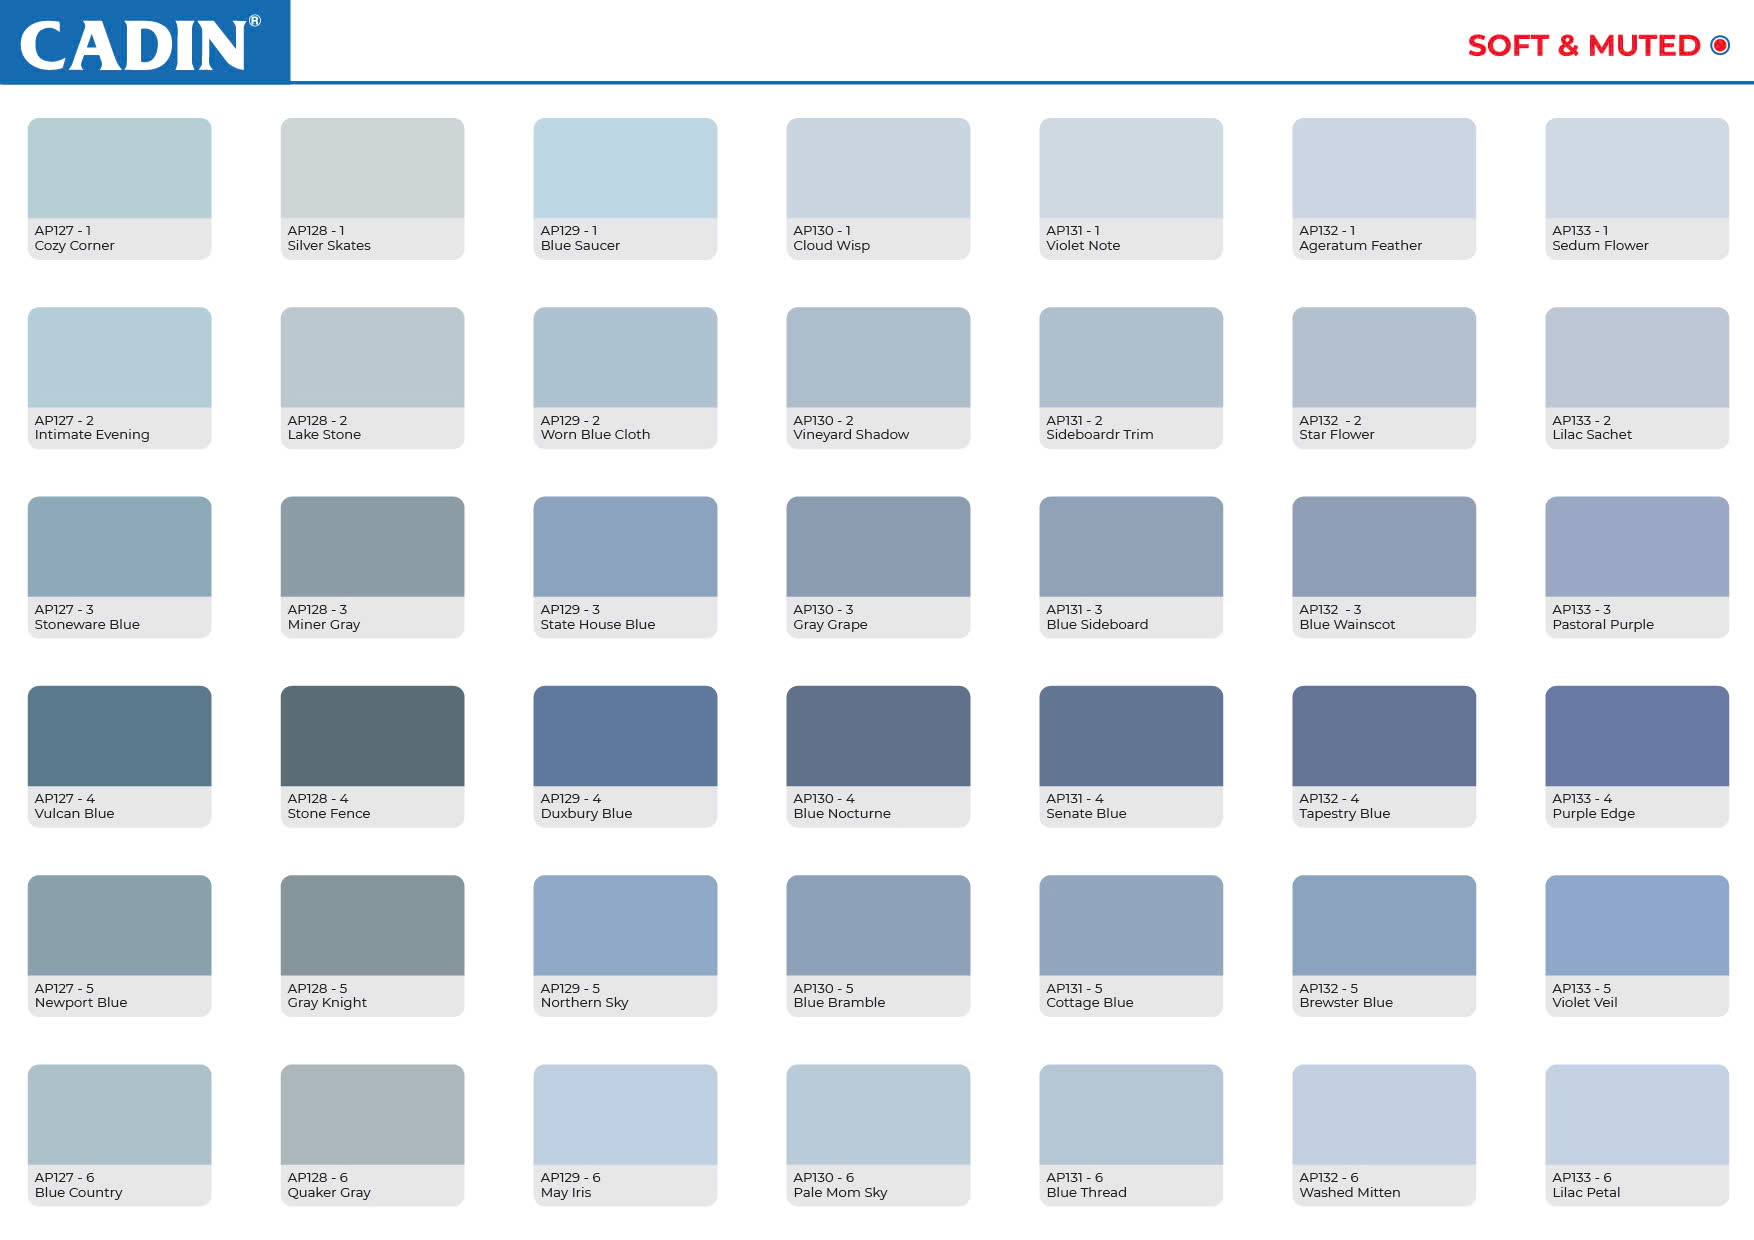
Task: Select the Pastoral Purple swatch
Action: coord(1636,547)
